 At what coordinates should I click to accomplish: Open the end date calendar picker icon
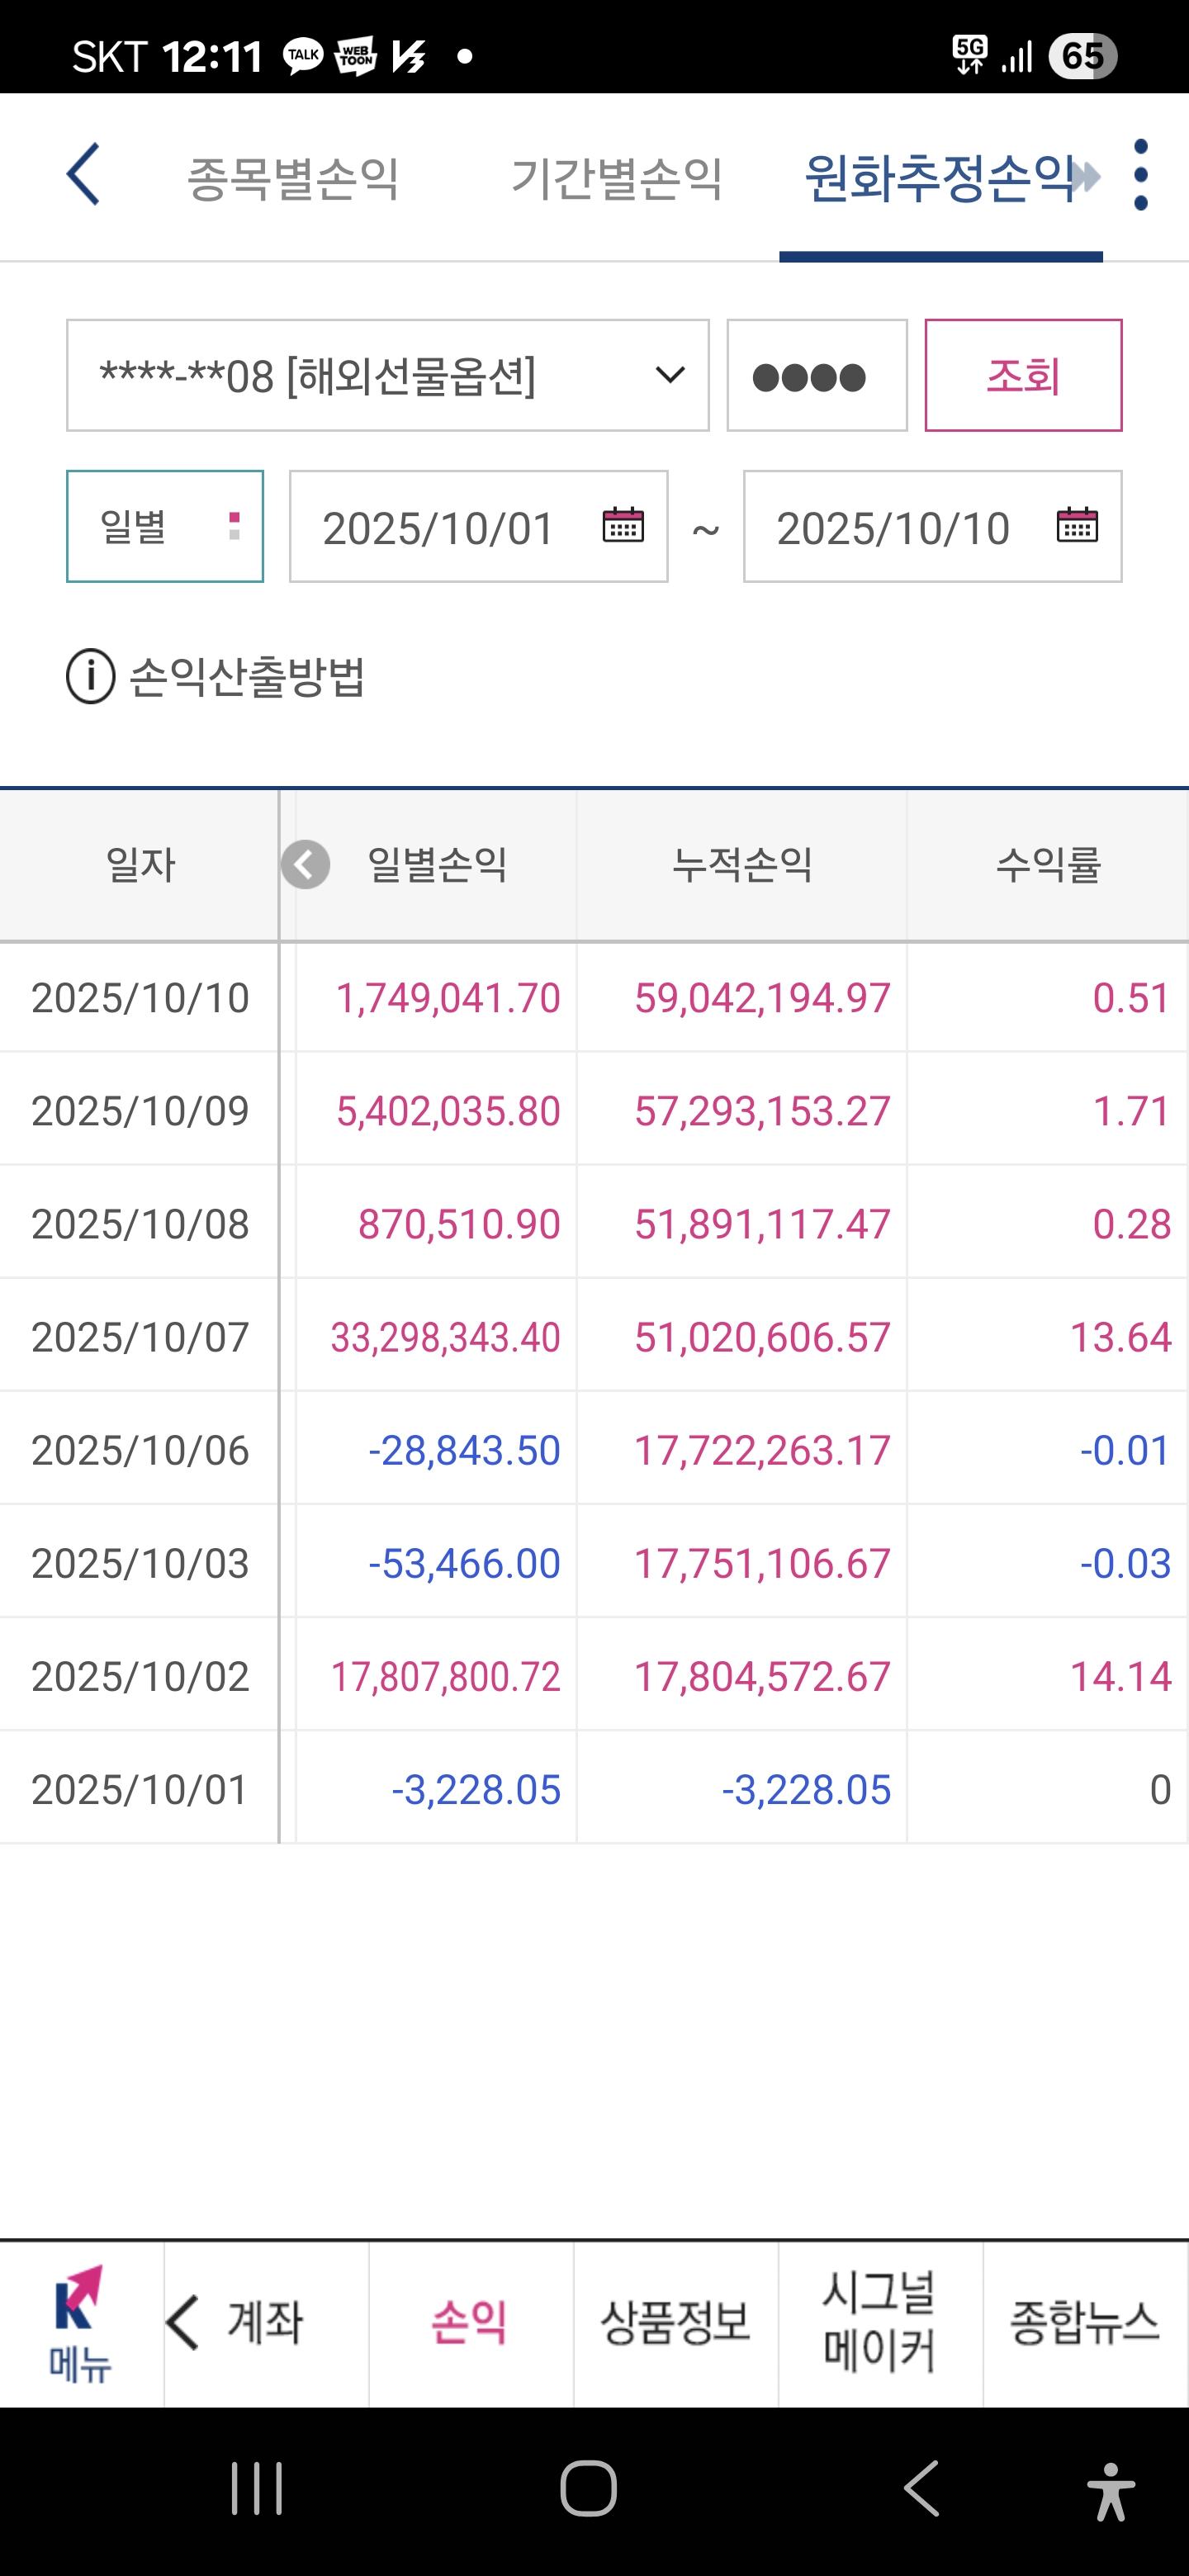tap(1077, 525)
